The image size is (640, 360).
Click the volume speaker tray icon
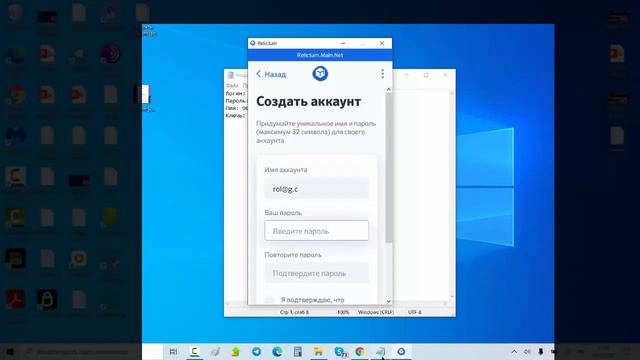(527, 351)
